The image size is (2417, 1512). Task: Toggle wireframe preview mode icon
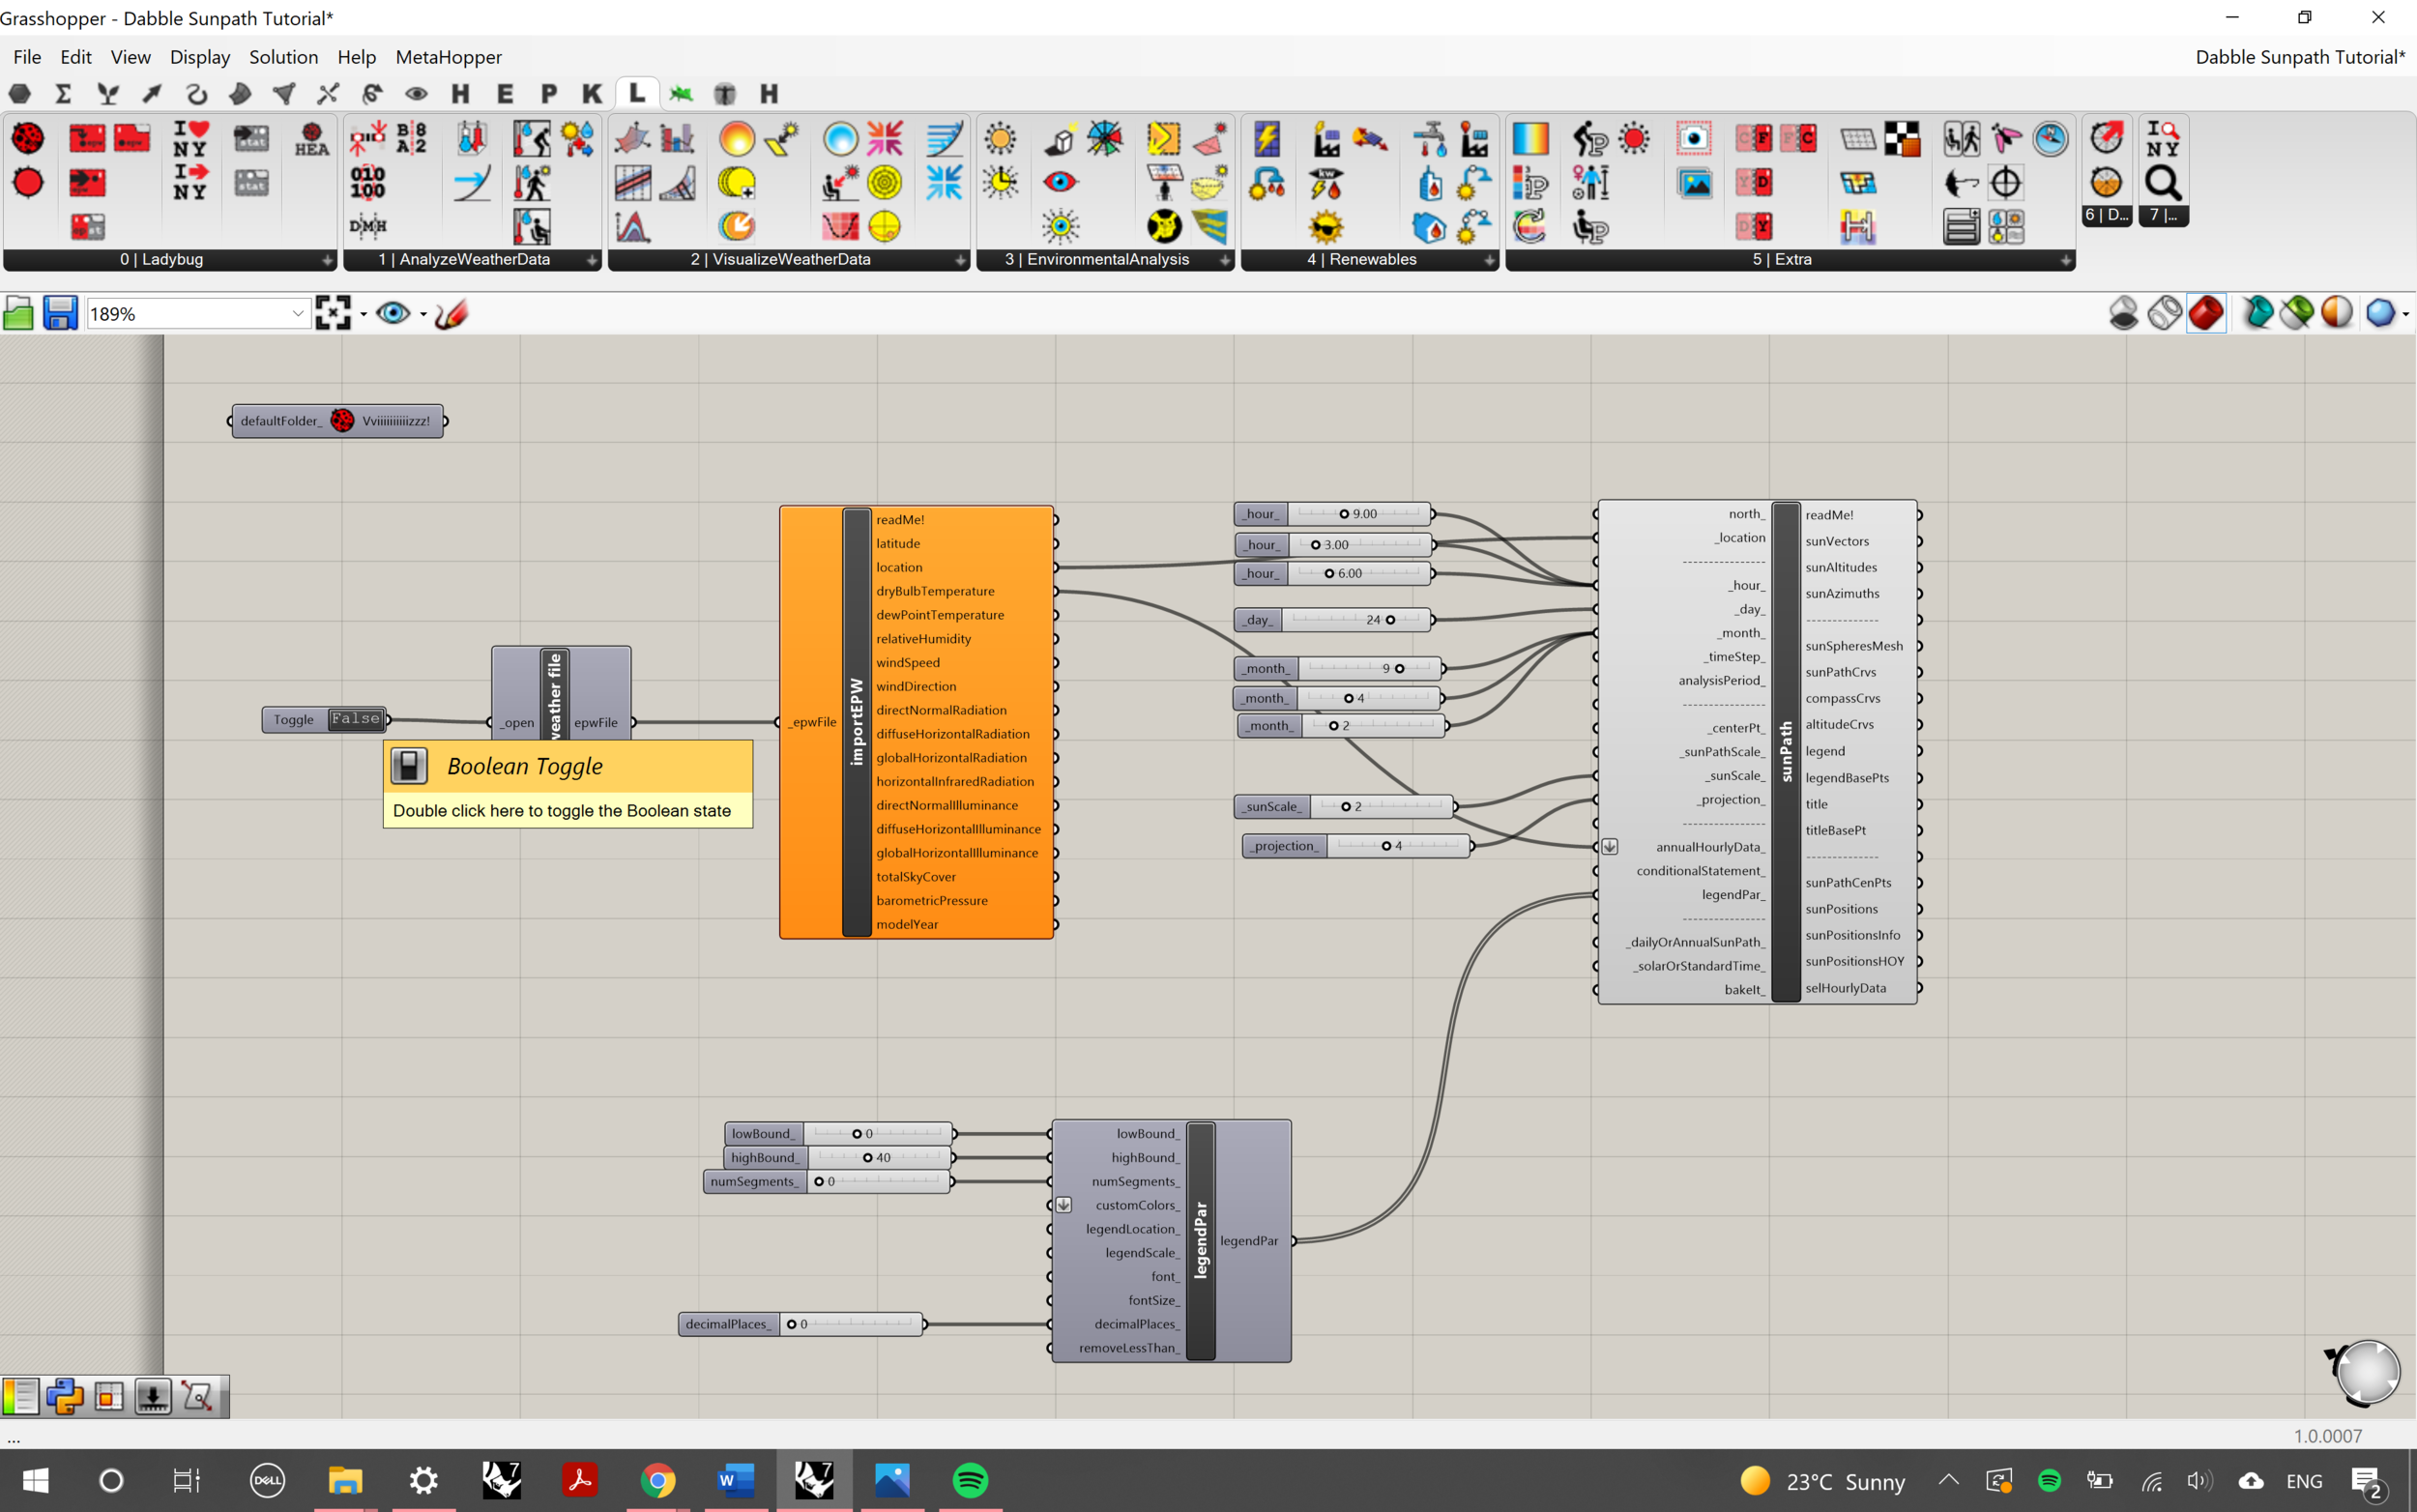point(2164,313)
